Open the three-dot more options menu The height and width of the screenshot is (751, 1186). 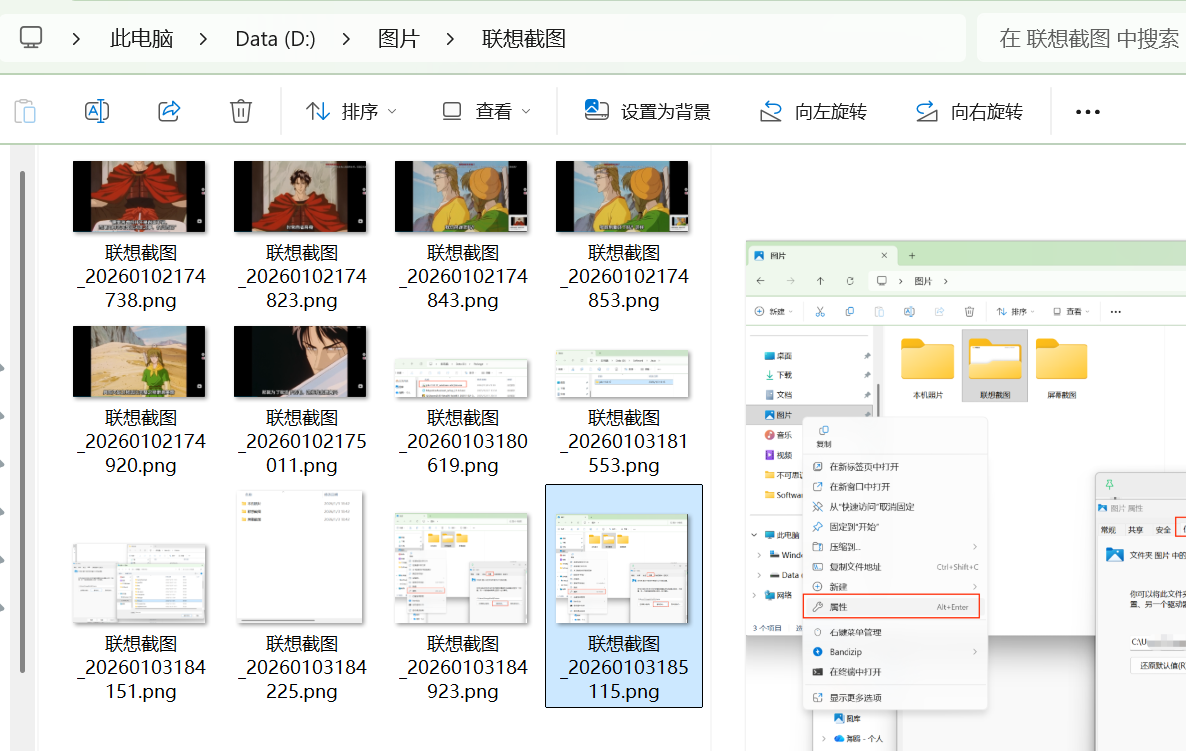click(x=1088, y=112)
